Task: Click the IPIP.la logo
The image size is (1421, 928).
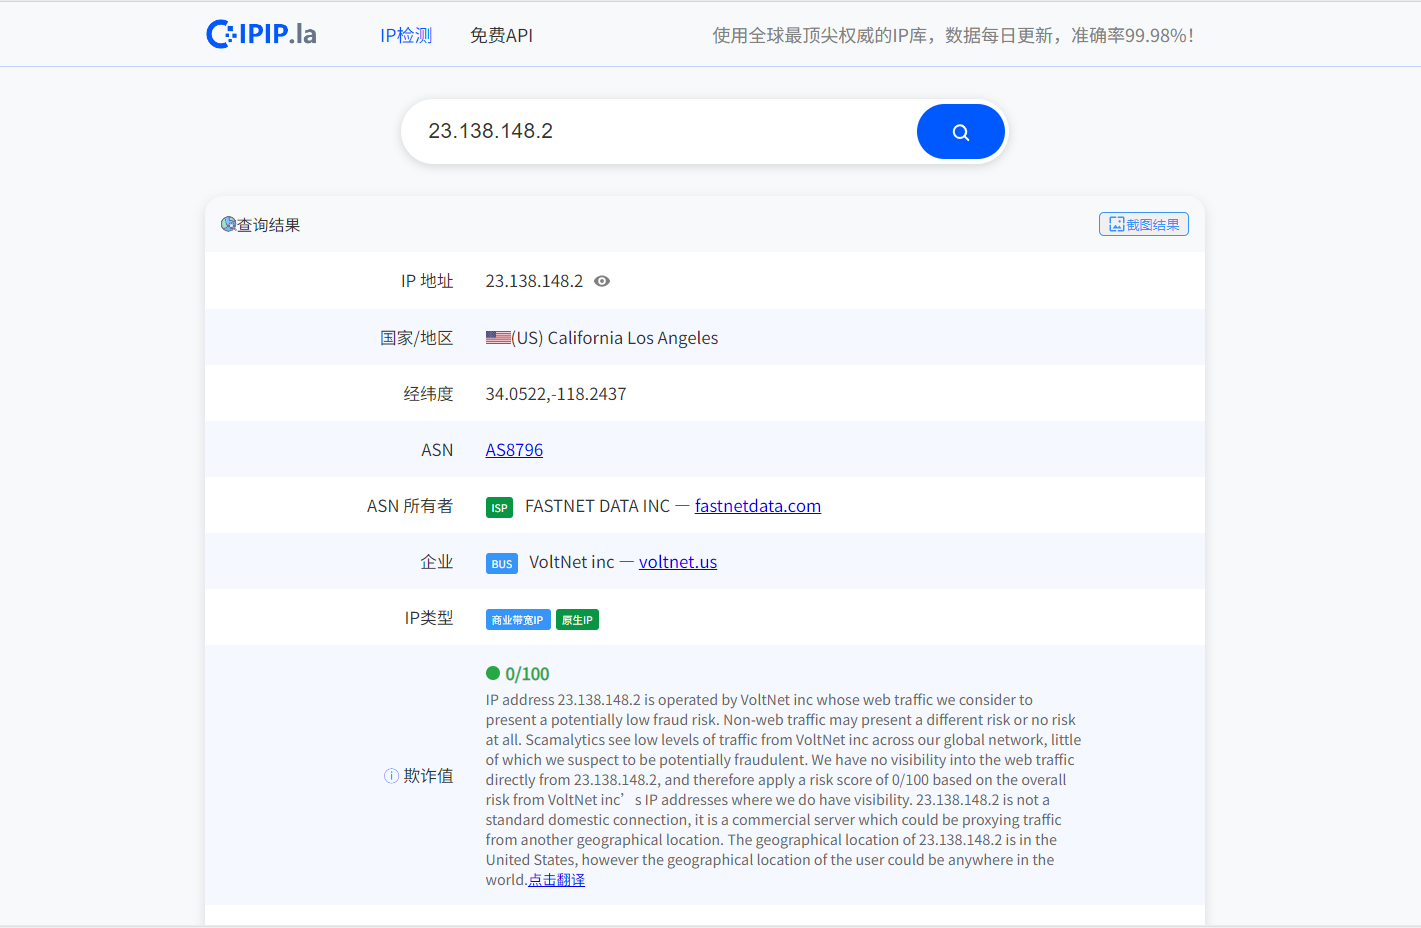Action: 261,34
